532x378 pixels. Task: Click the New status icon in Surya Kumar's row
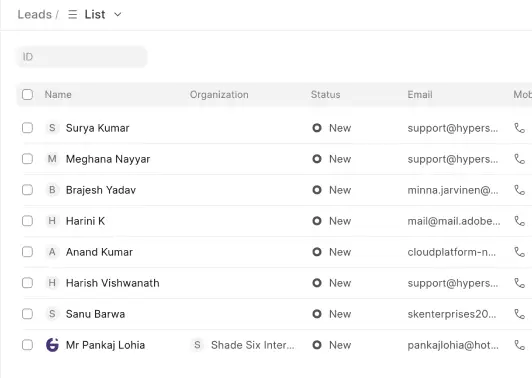(317, 128)
